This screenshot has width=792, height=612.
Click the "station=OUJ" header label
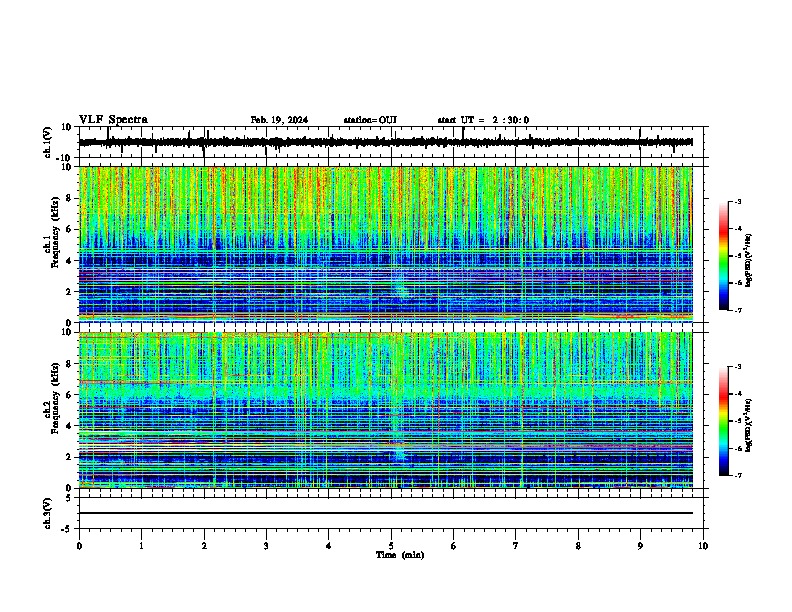[370, 120]
